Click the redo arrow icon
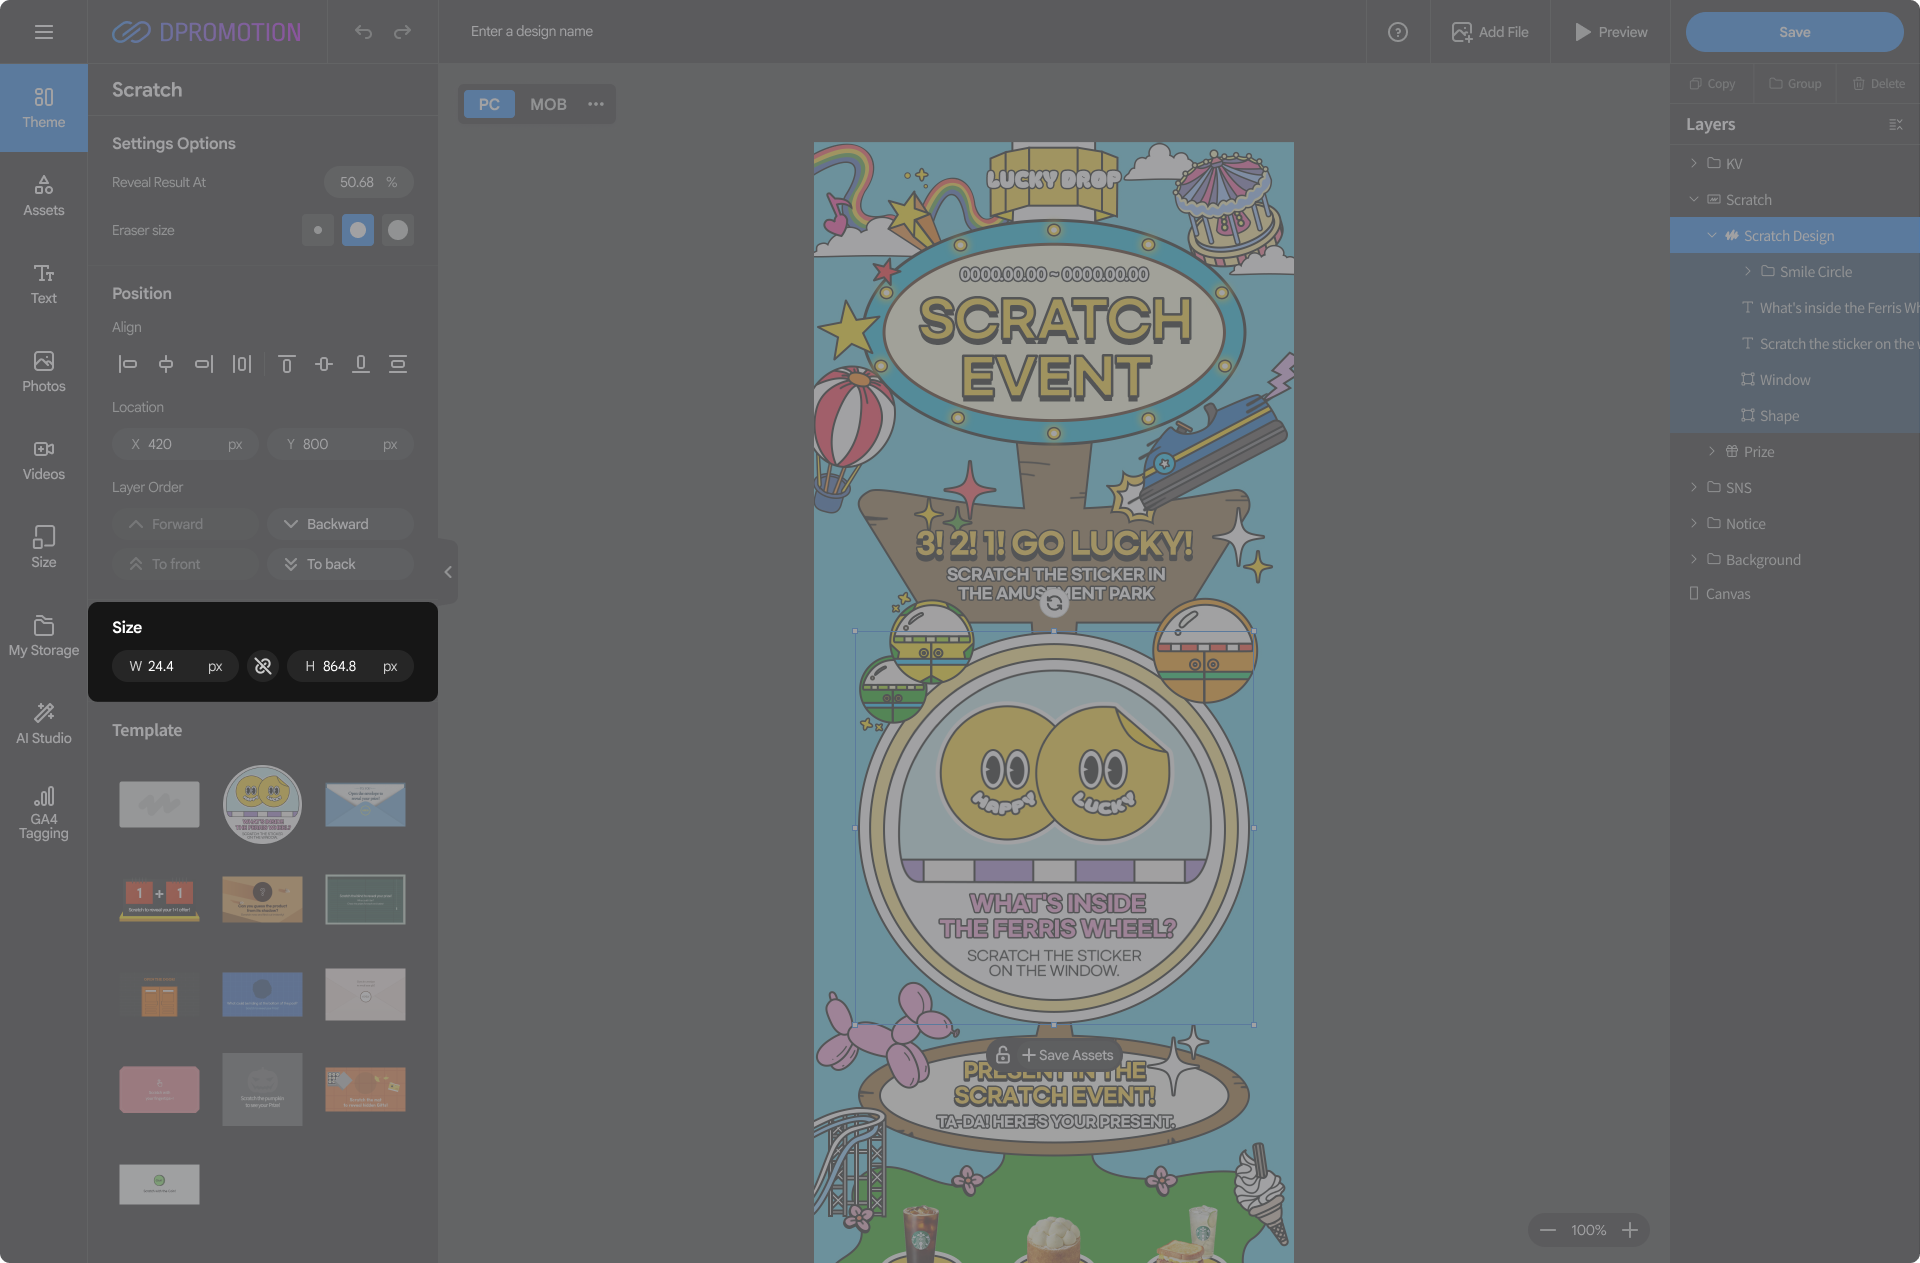 (402, 32)
